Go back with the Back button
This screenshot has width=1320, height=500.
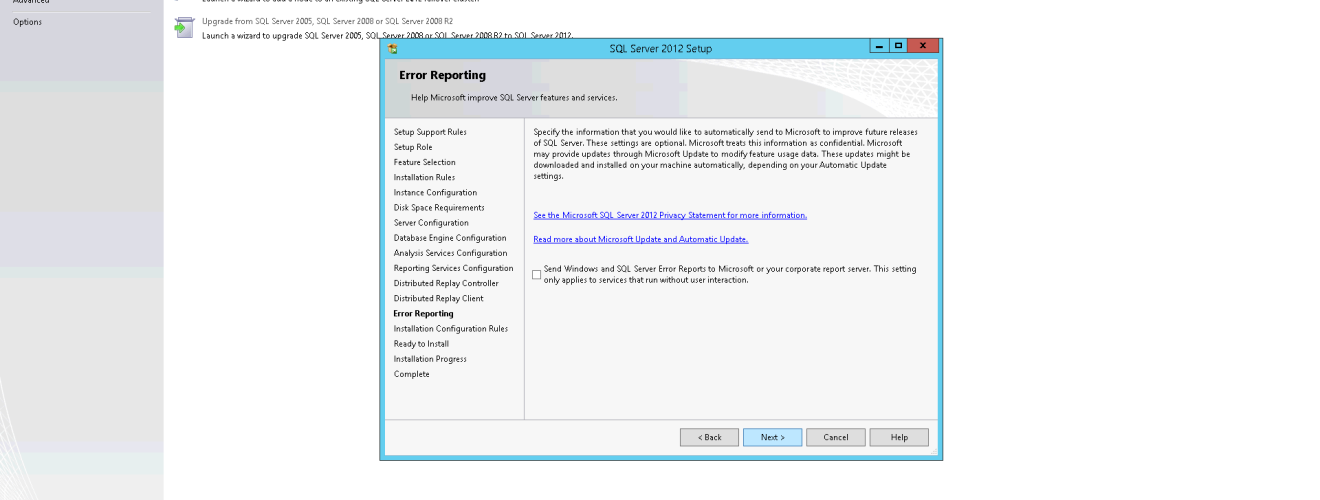click(x=709, y=437)
